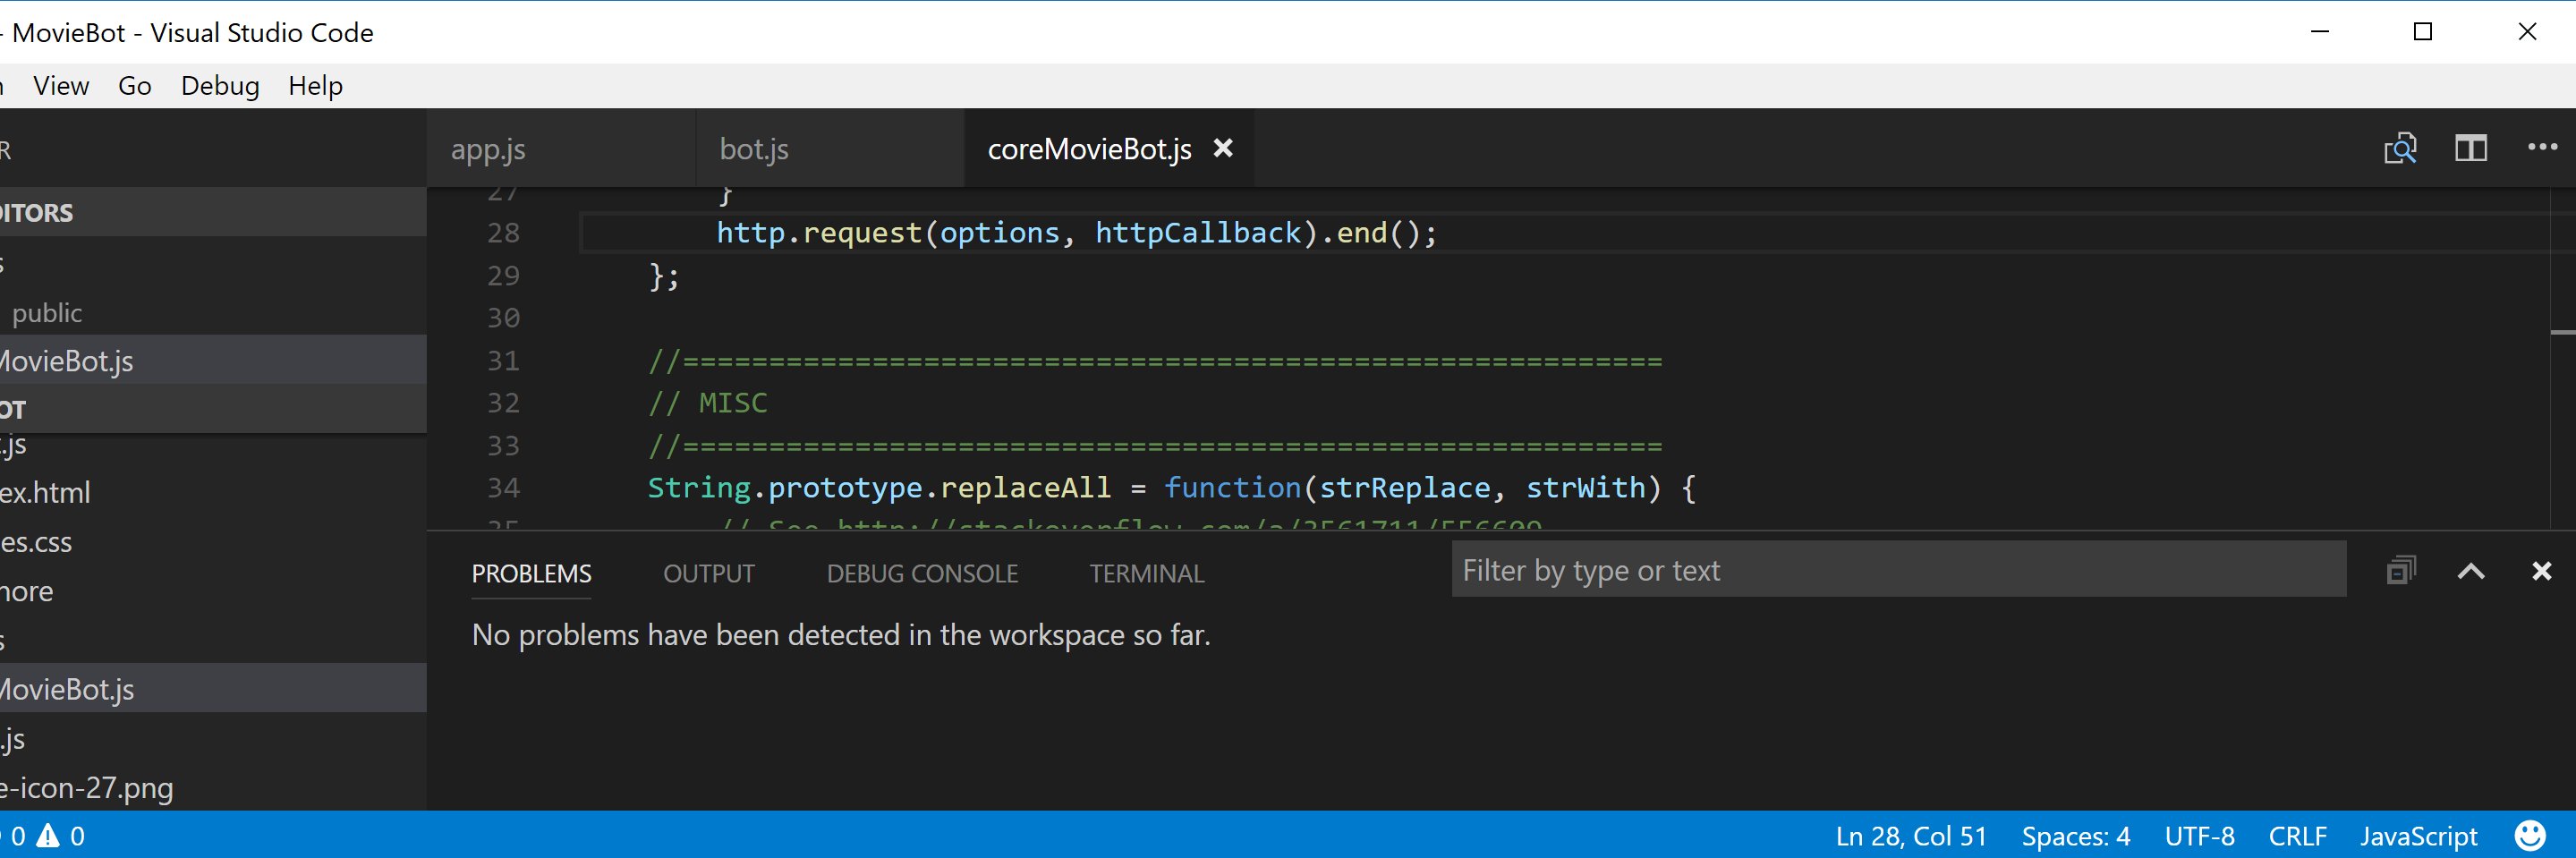The height and width of the screenshot is (858, 2576).
Task: Open the search changes icon in editor toolbar
Action: click(2400, 148)
